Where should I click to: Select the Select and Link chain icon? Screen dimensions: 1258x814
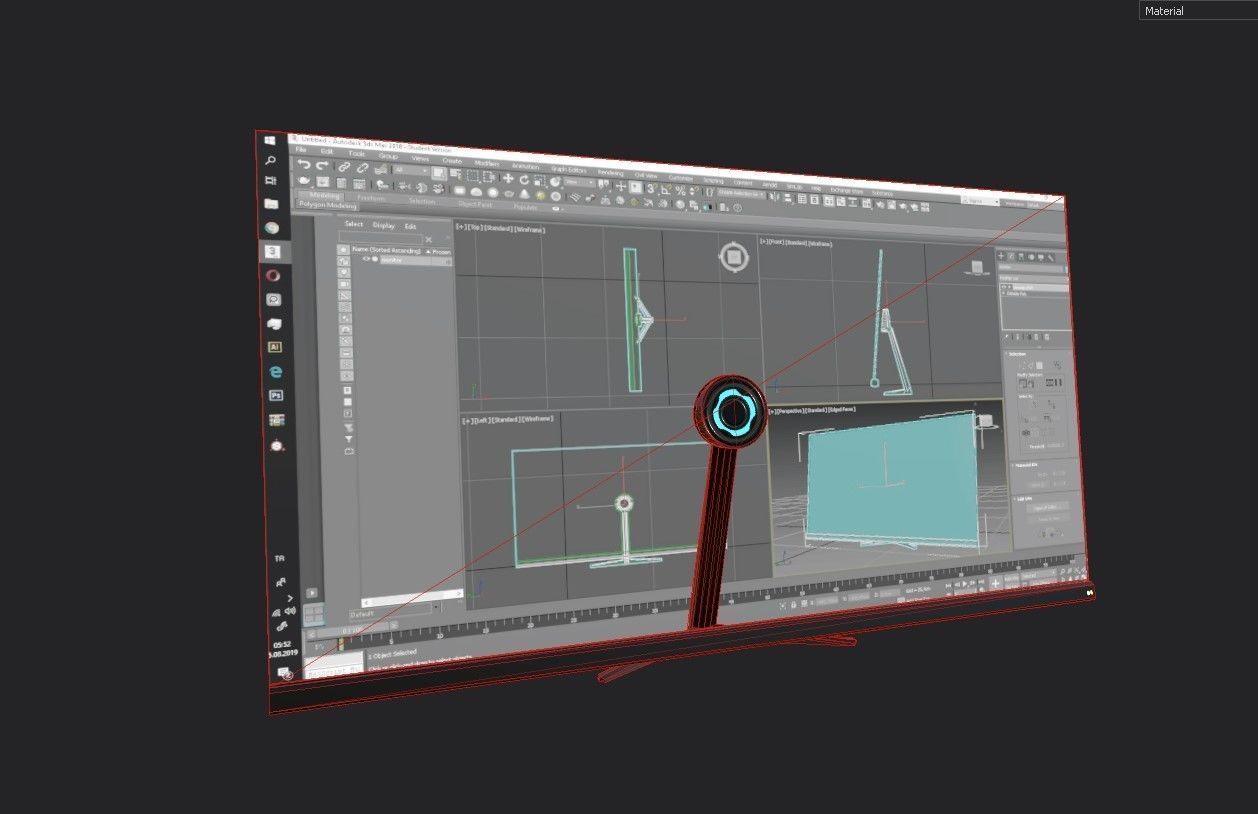(344, 167)
